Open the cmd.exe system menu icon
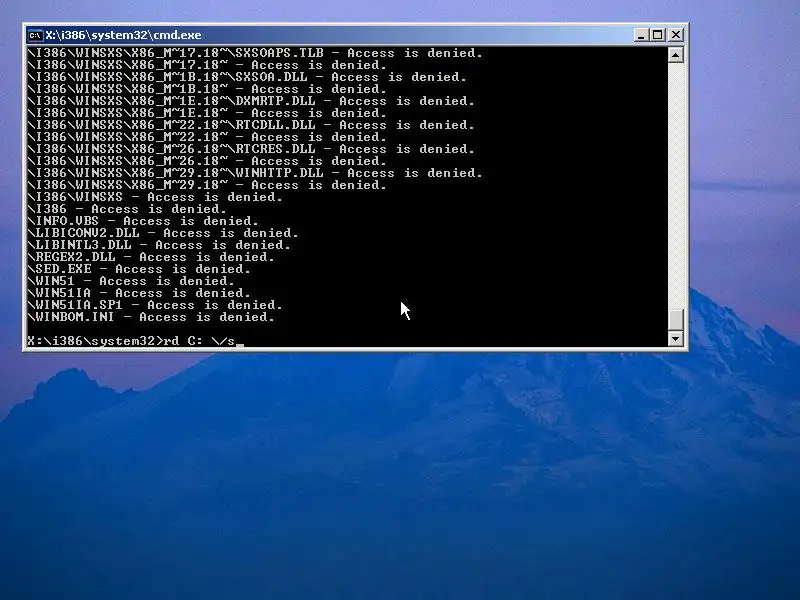This screenshot has width=800, height=600. [35, 35]
